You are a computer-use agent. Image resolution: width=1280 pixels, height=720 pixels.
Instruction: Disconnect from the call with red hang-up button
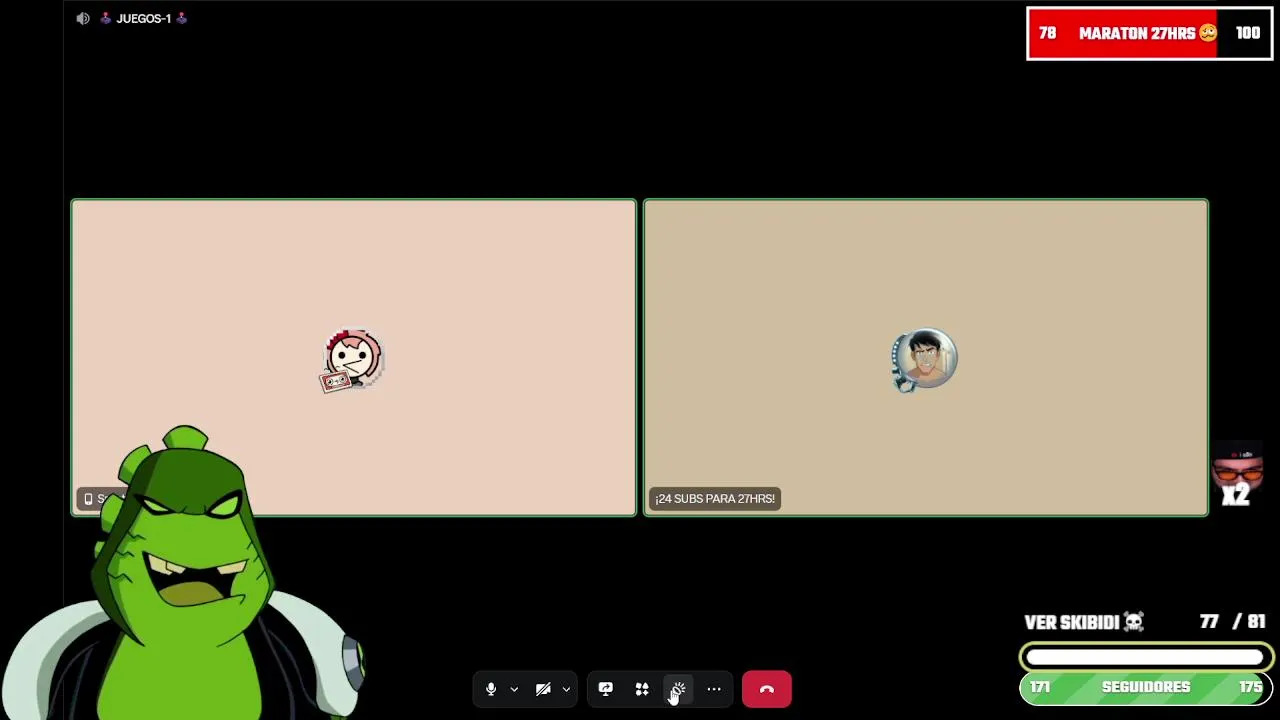[x=767, y=689]
